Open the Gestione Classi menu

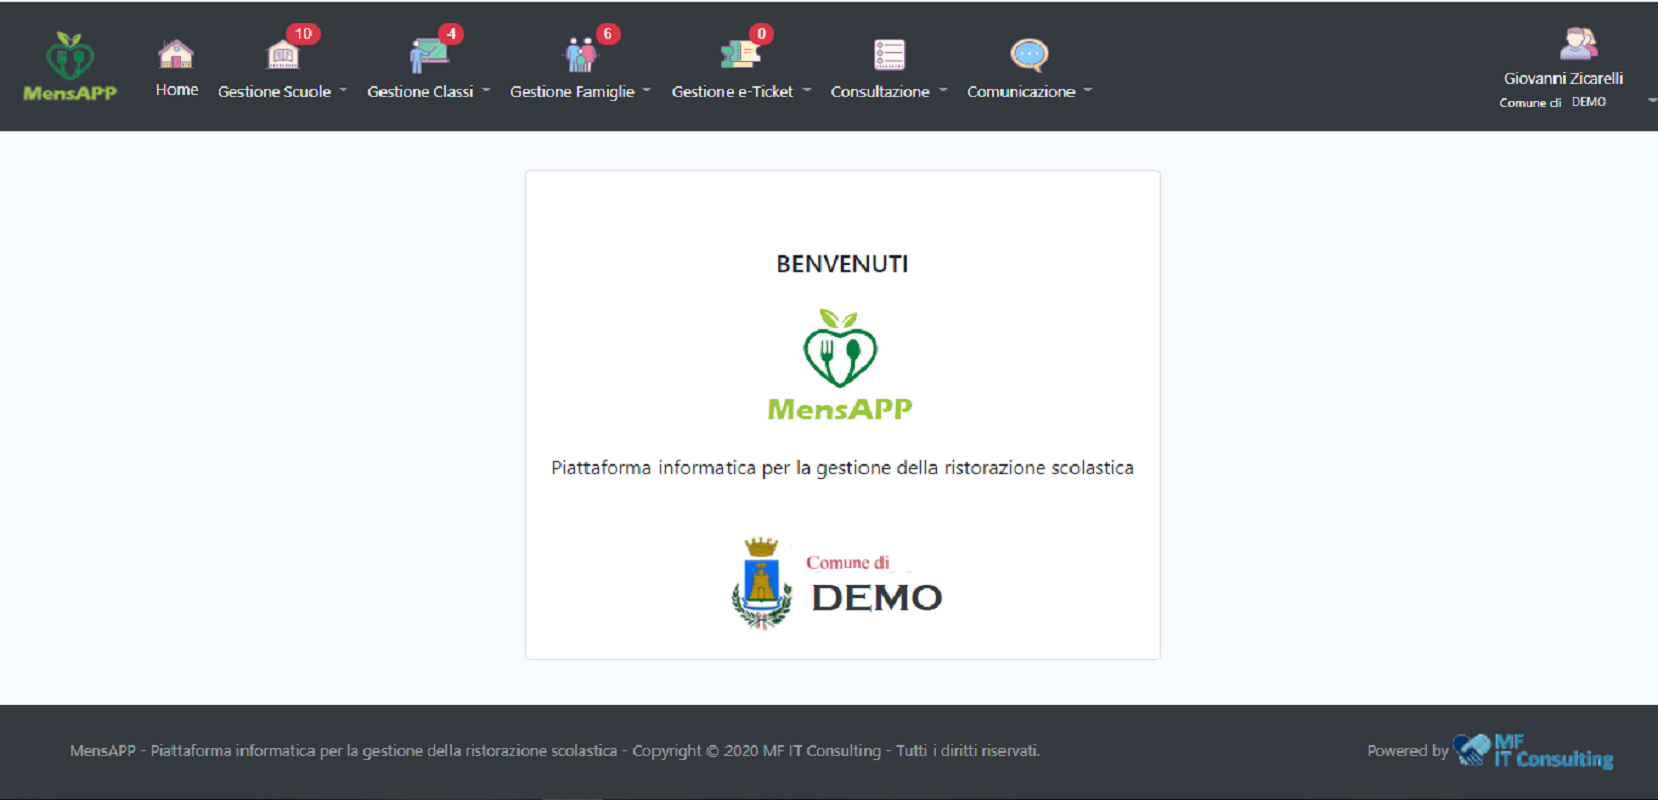(420, 91)
